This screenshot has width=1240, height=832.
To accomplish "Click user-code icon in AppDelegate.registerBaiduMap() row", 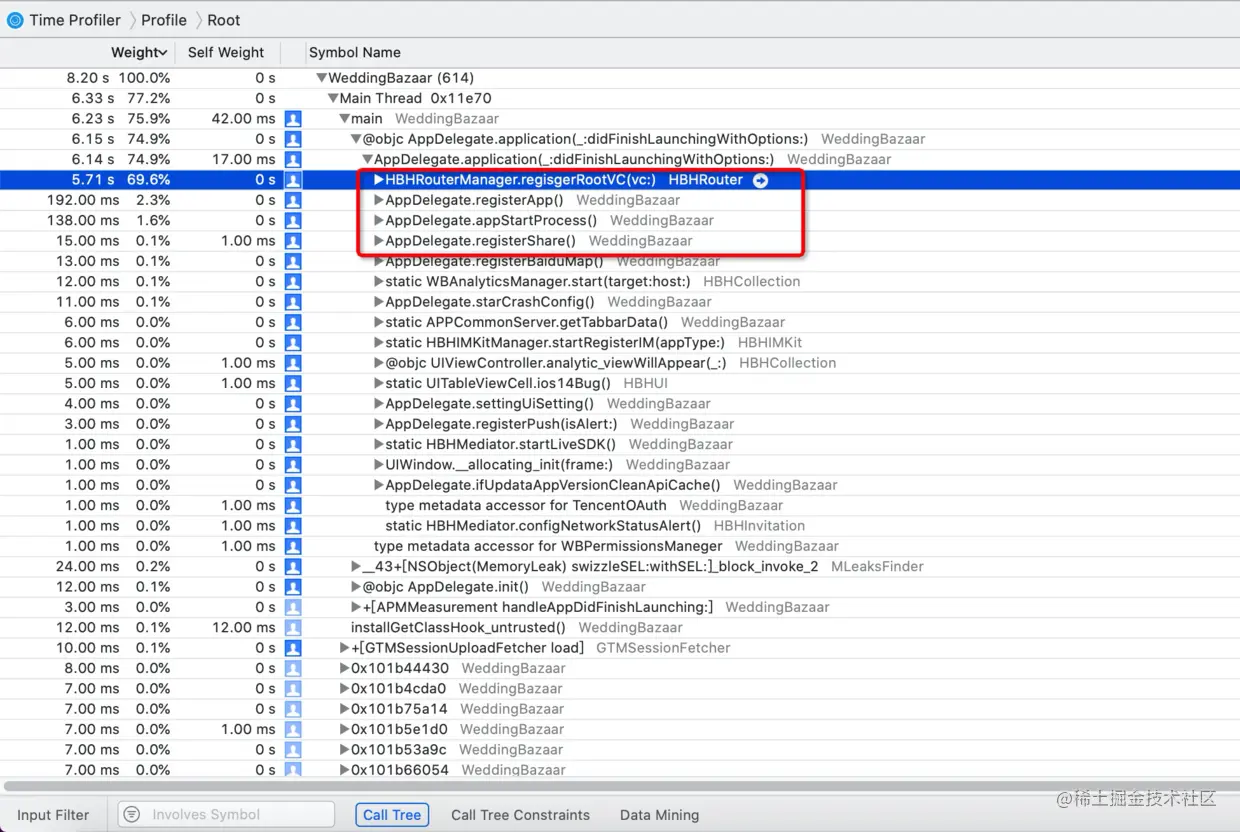I will pos(293,261).
